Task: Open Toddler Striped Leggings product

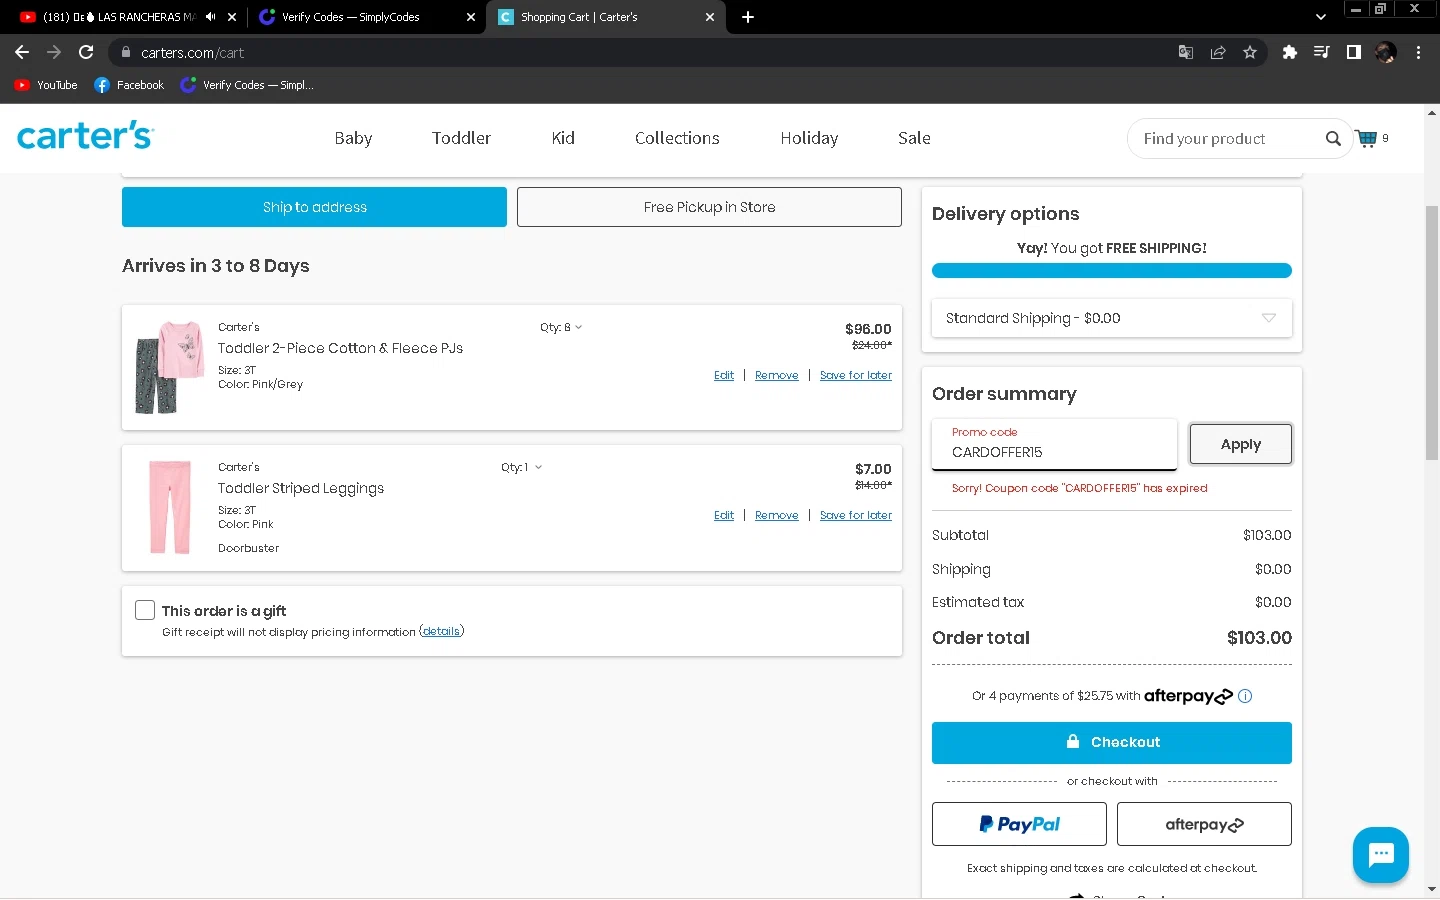Action: tap(300, 488)
